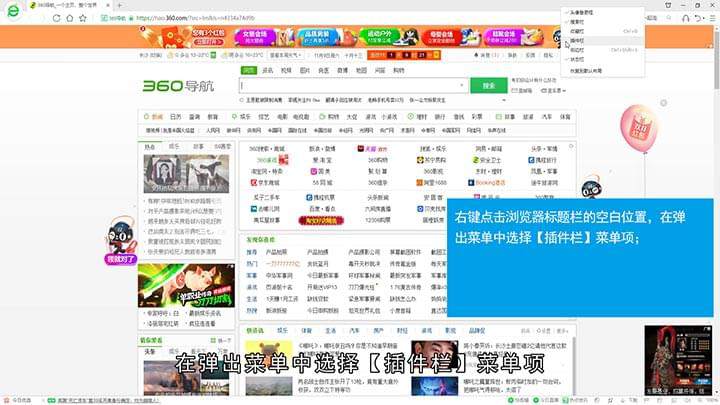Click 换一换 in the 猜你喜欢 section

221,340
